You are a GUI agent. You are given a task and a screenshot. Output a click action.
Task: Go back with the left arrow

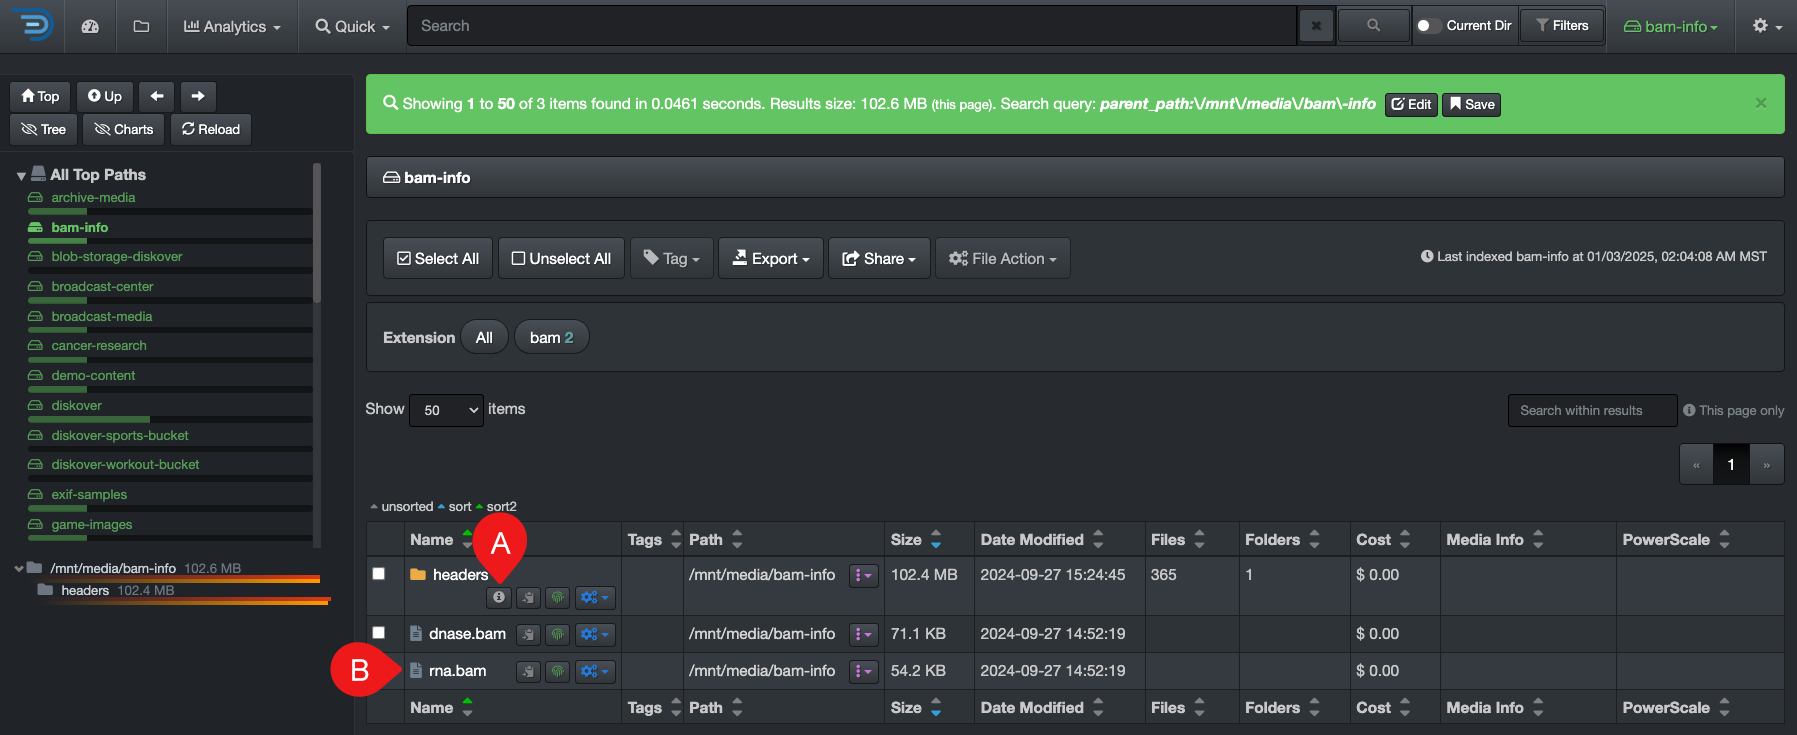pyautogui.click(x=157, y=96)
